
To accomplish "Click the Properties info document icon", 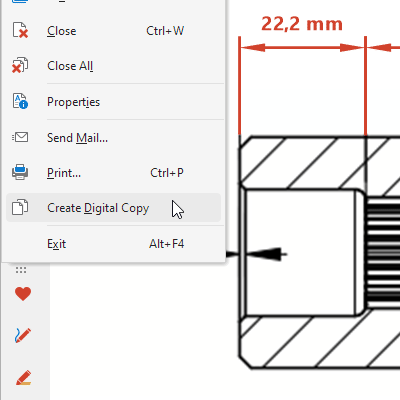I will click(20, 101).
